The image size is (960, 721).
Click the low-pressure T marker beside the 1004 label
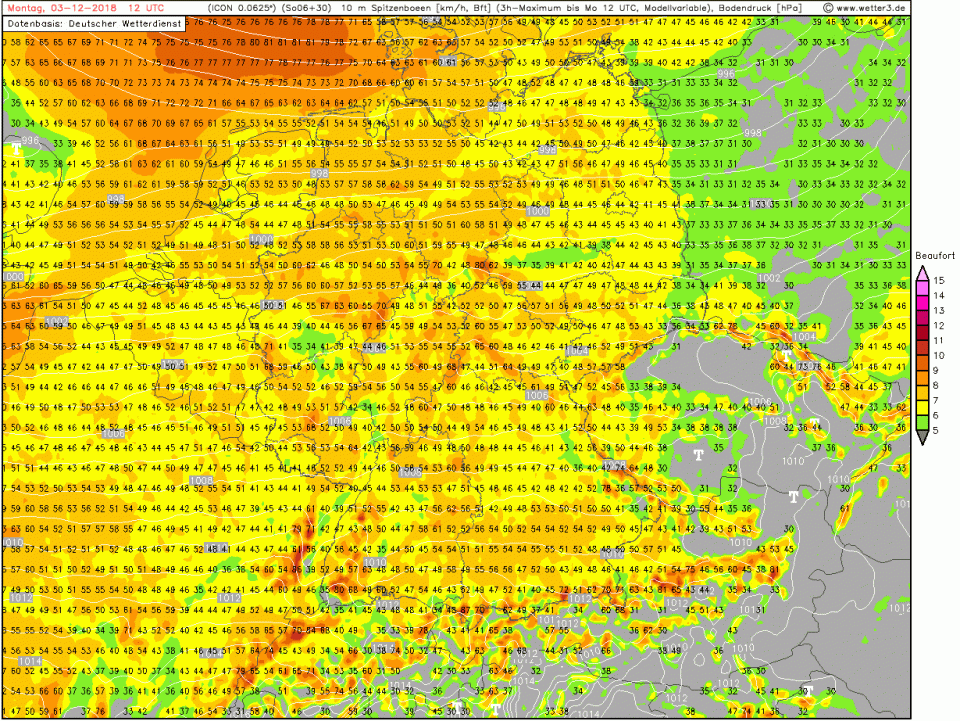(x=787, y=353)
